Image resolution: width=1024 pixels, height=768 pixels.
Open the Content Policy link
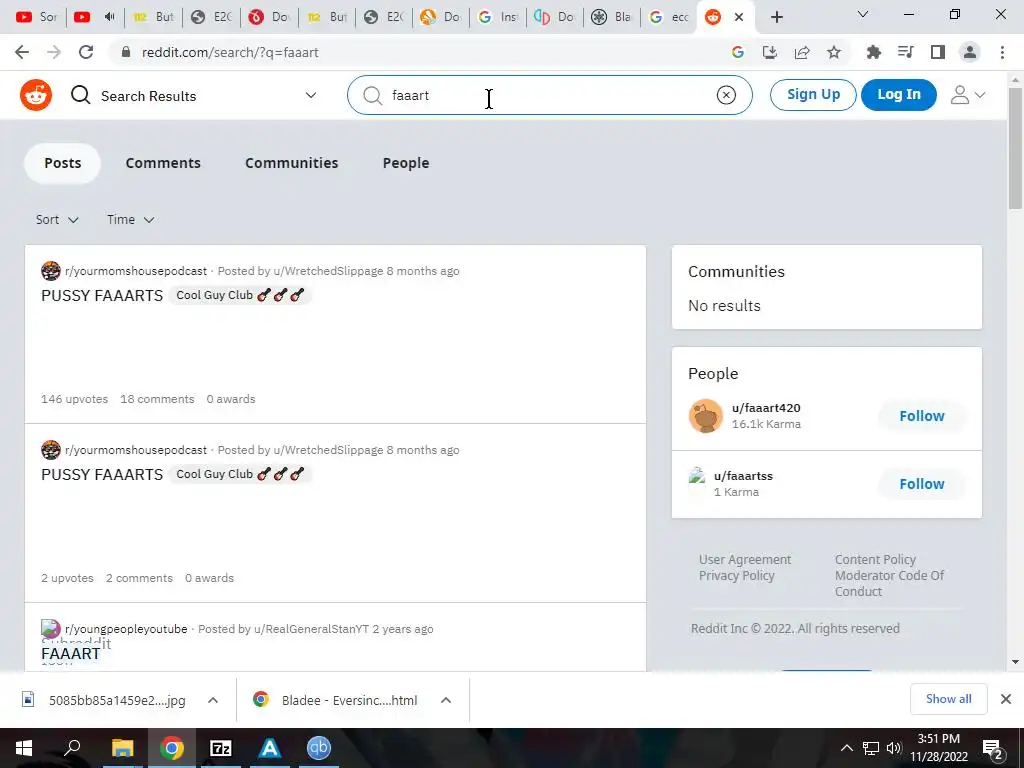pyautogui.click(x=875, y=560)
